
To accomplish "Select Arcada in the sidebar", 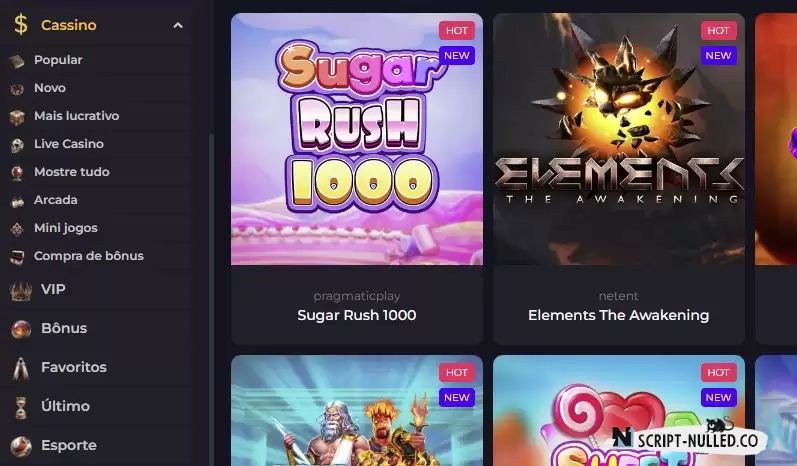I will coord(56,200).
